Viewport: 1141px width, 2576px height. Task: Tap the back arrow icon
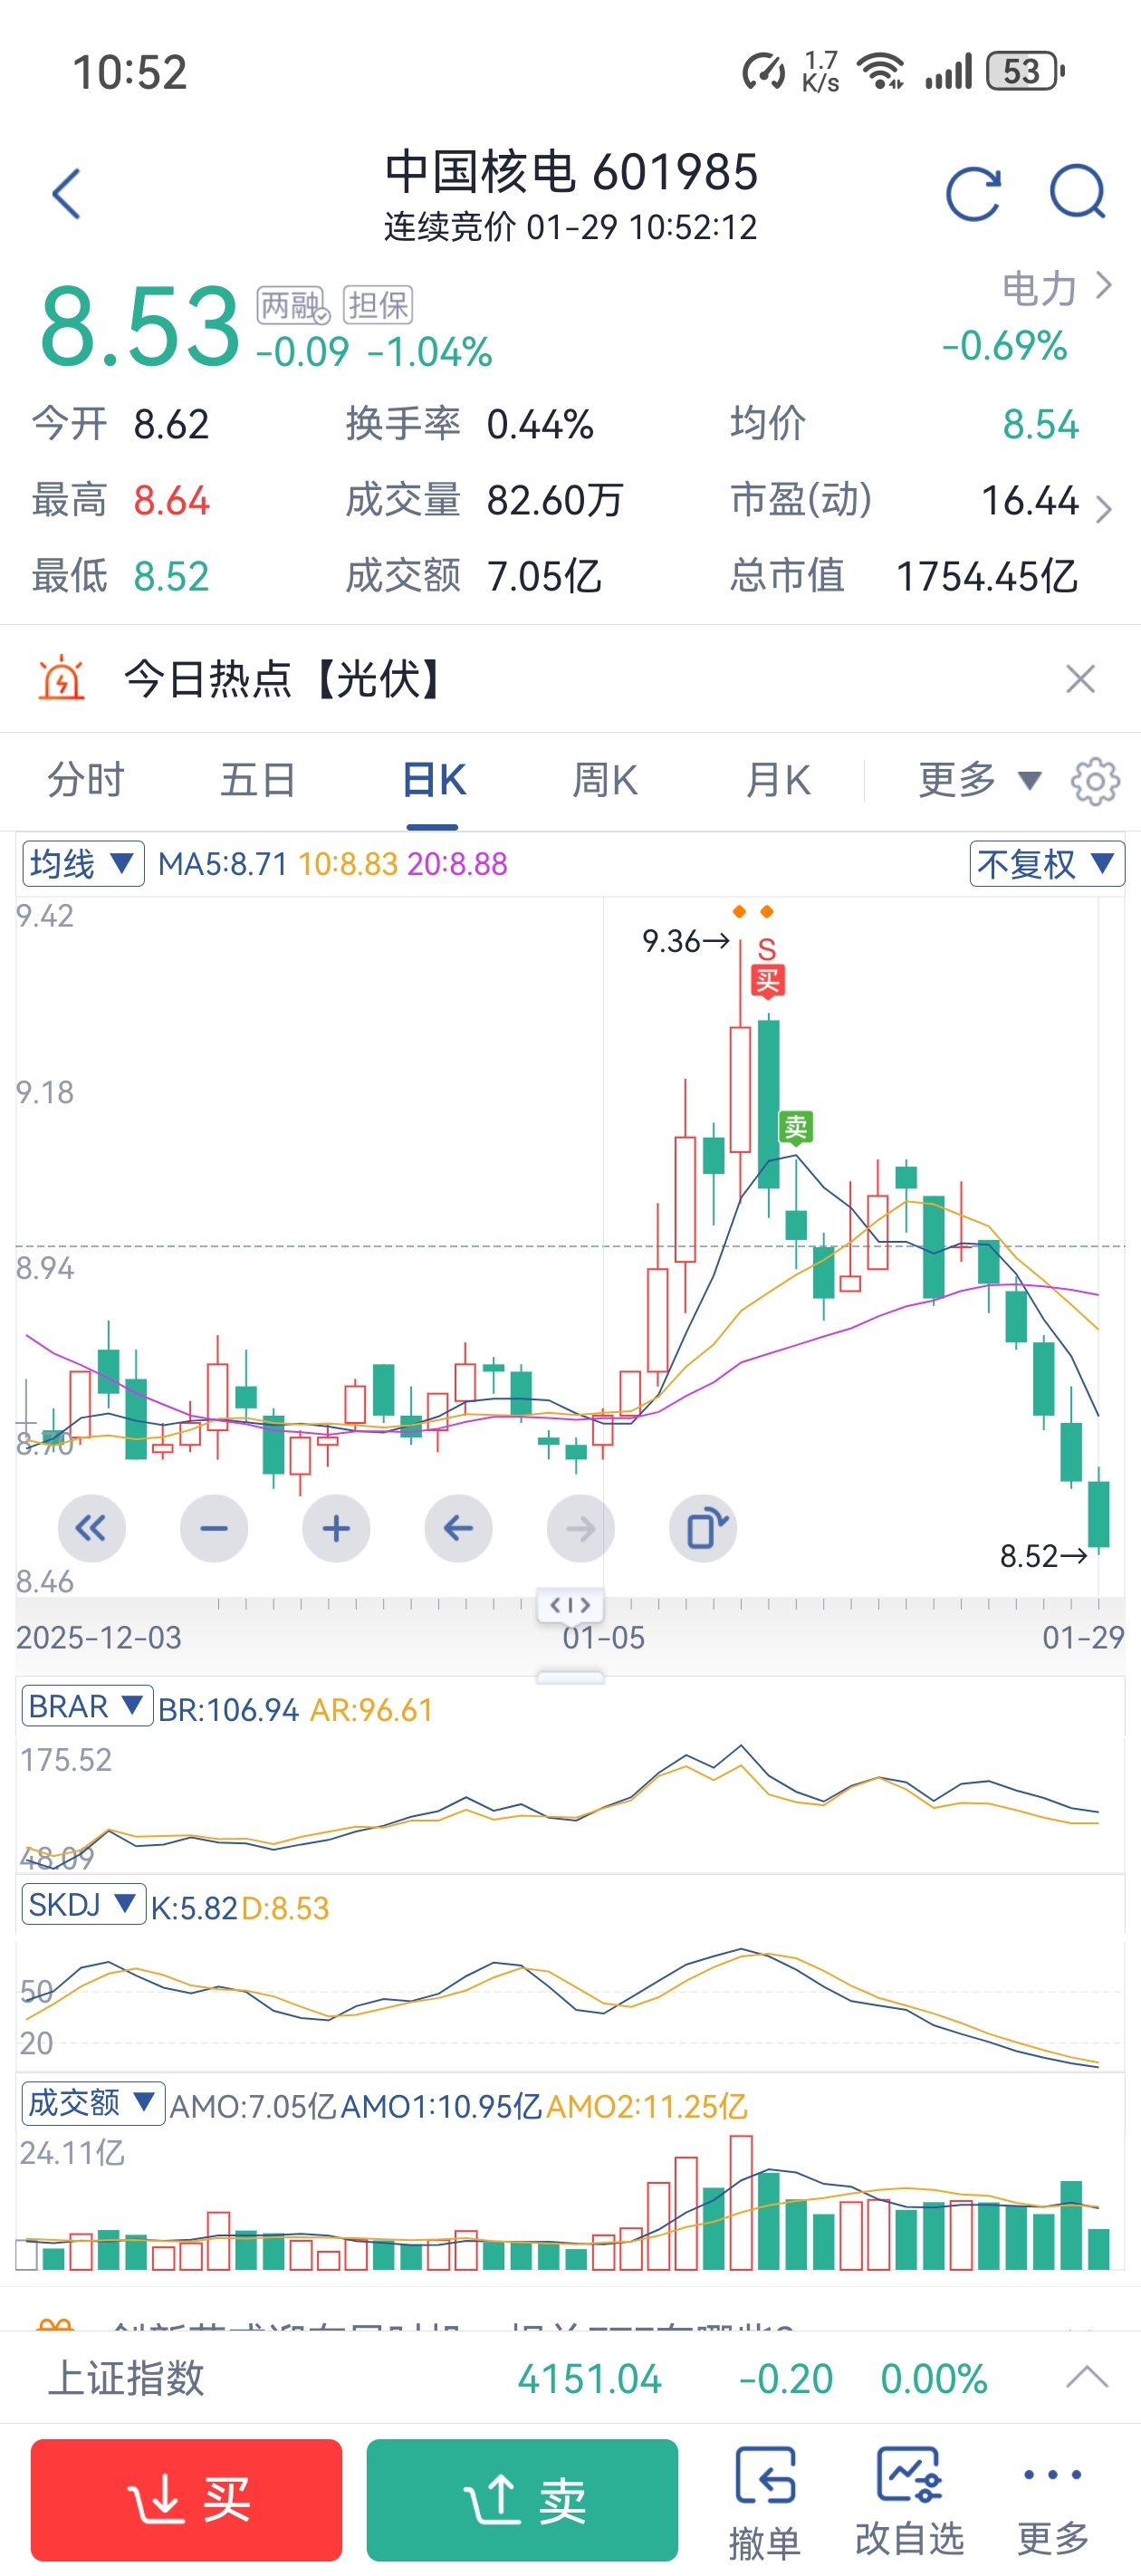pyautogui.click(x=67, y=194)
